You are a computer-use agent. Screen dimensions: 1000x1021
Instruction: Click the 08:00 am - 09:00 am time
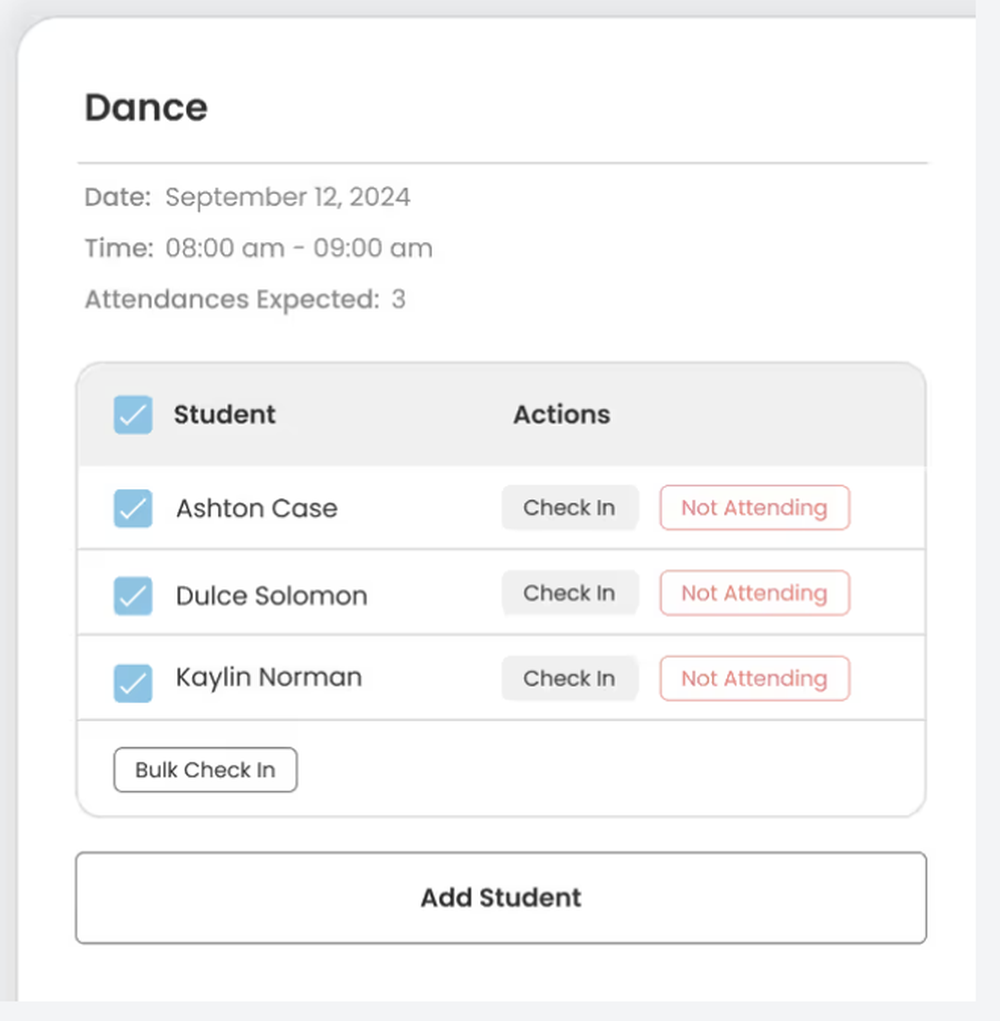[x=298, y=248]
